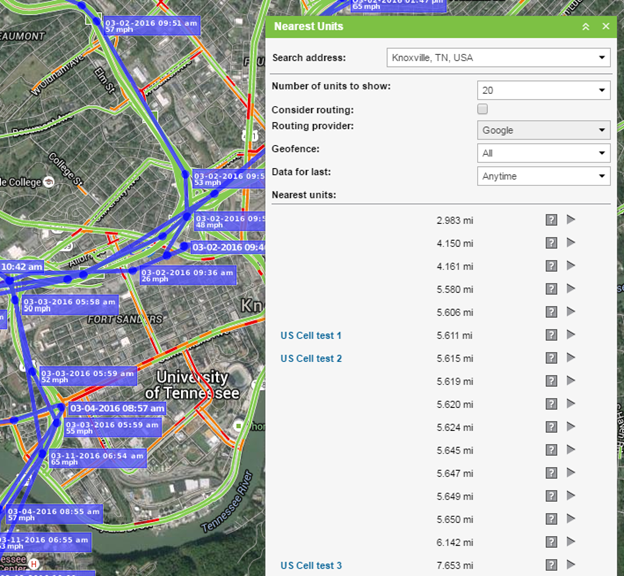The image size is (624, 576).
Task: Collapse the Nearest Units panel
Action: tap(586, 27)
